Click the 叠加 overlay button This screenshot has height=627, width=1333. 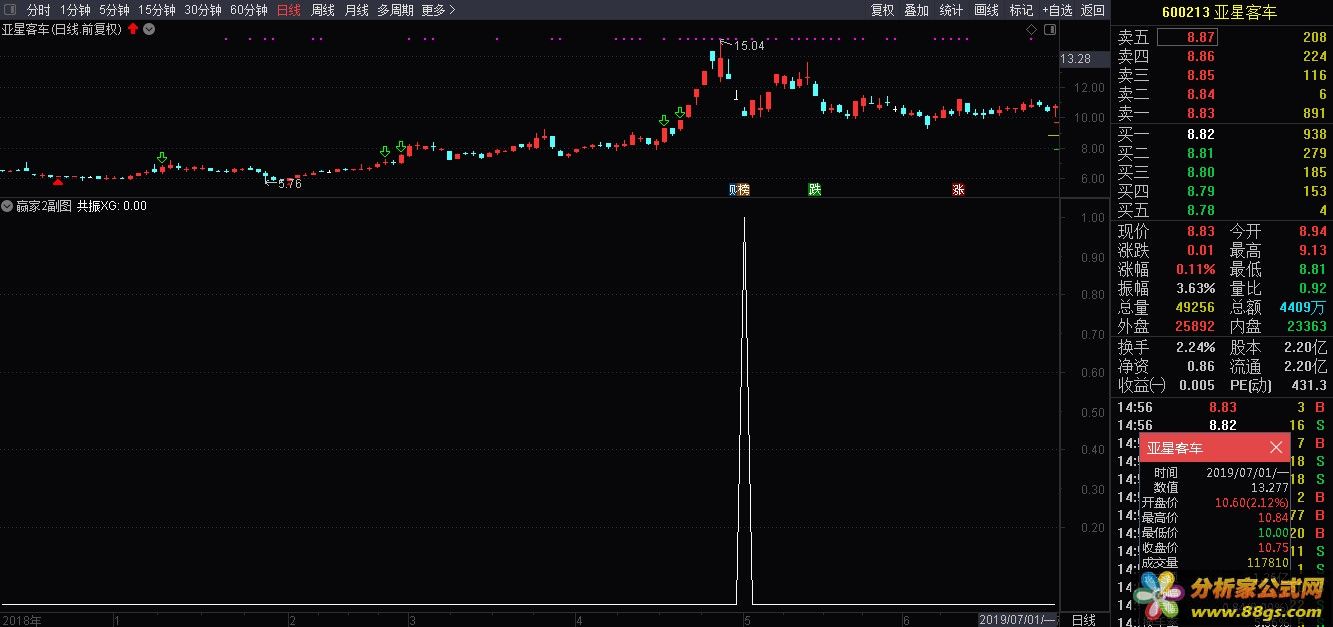916,10
